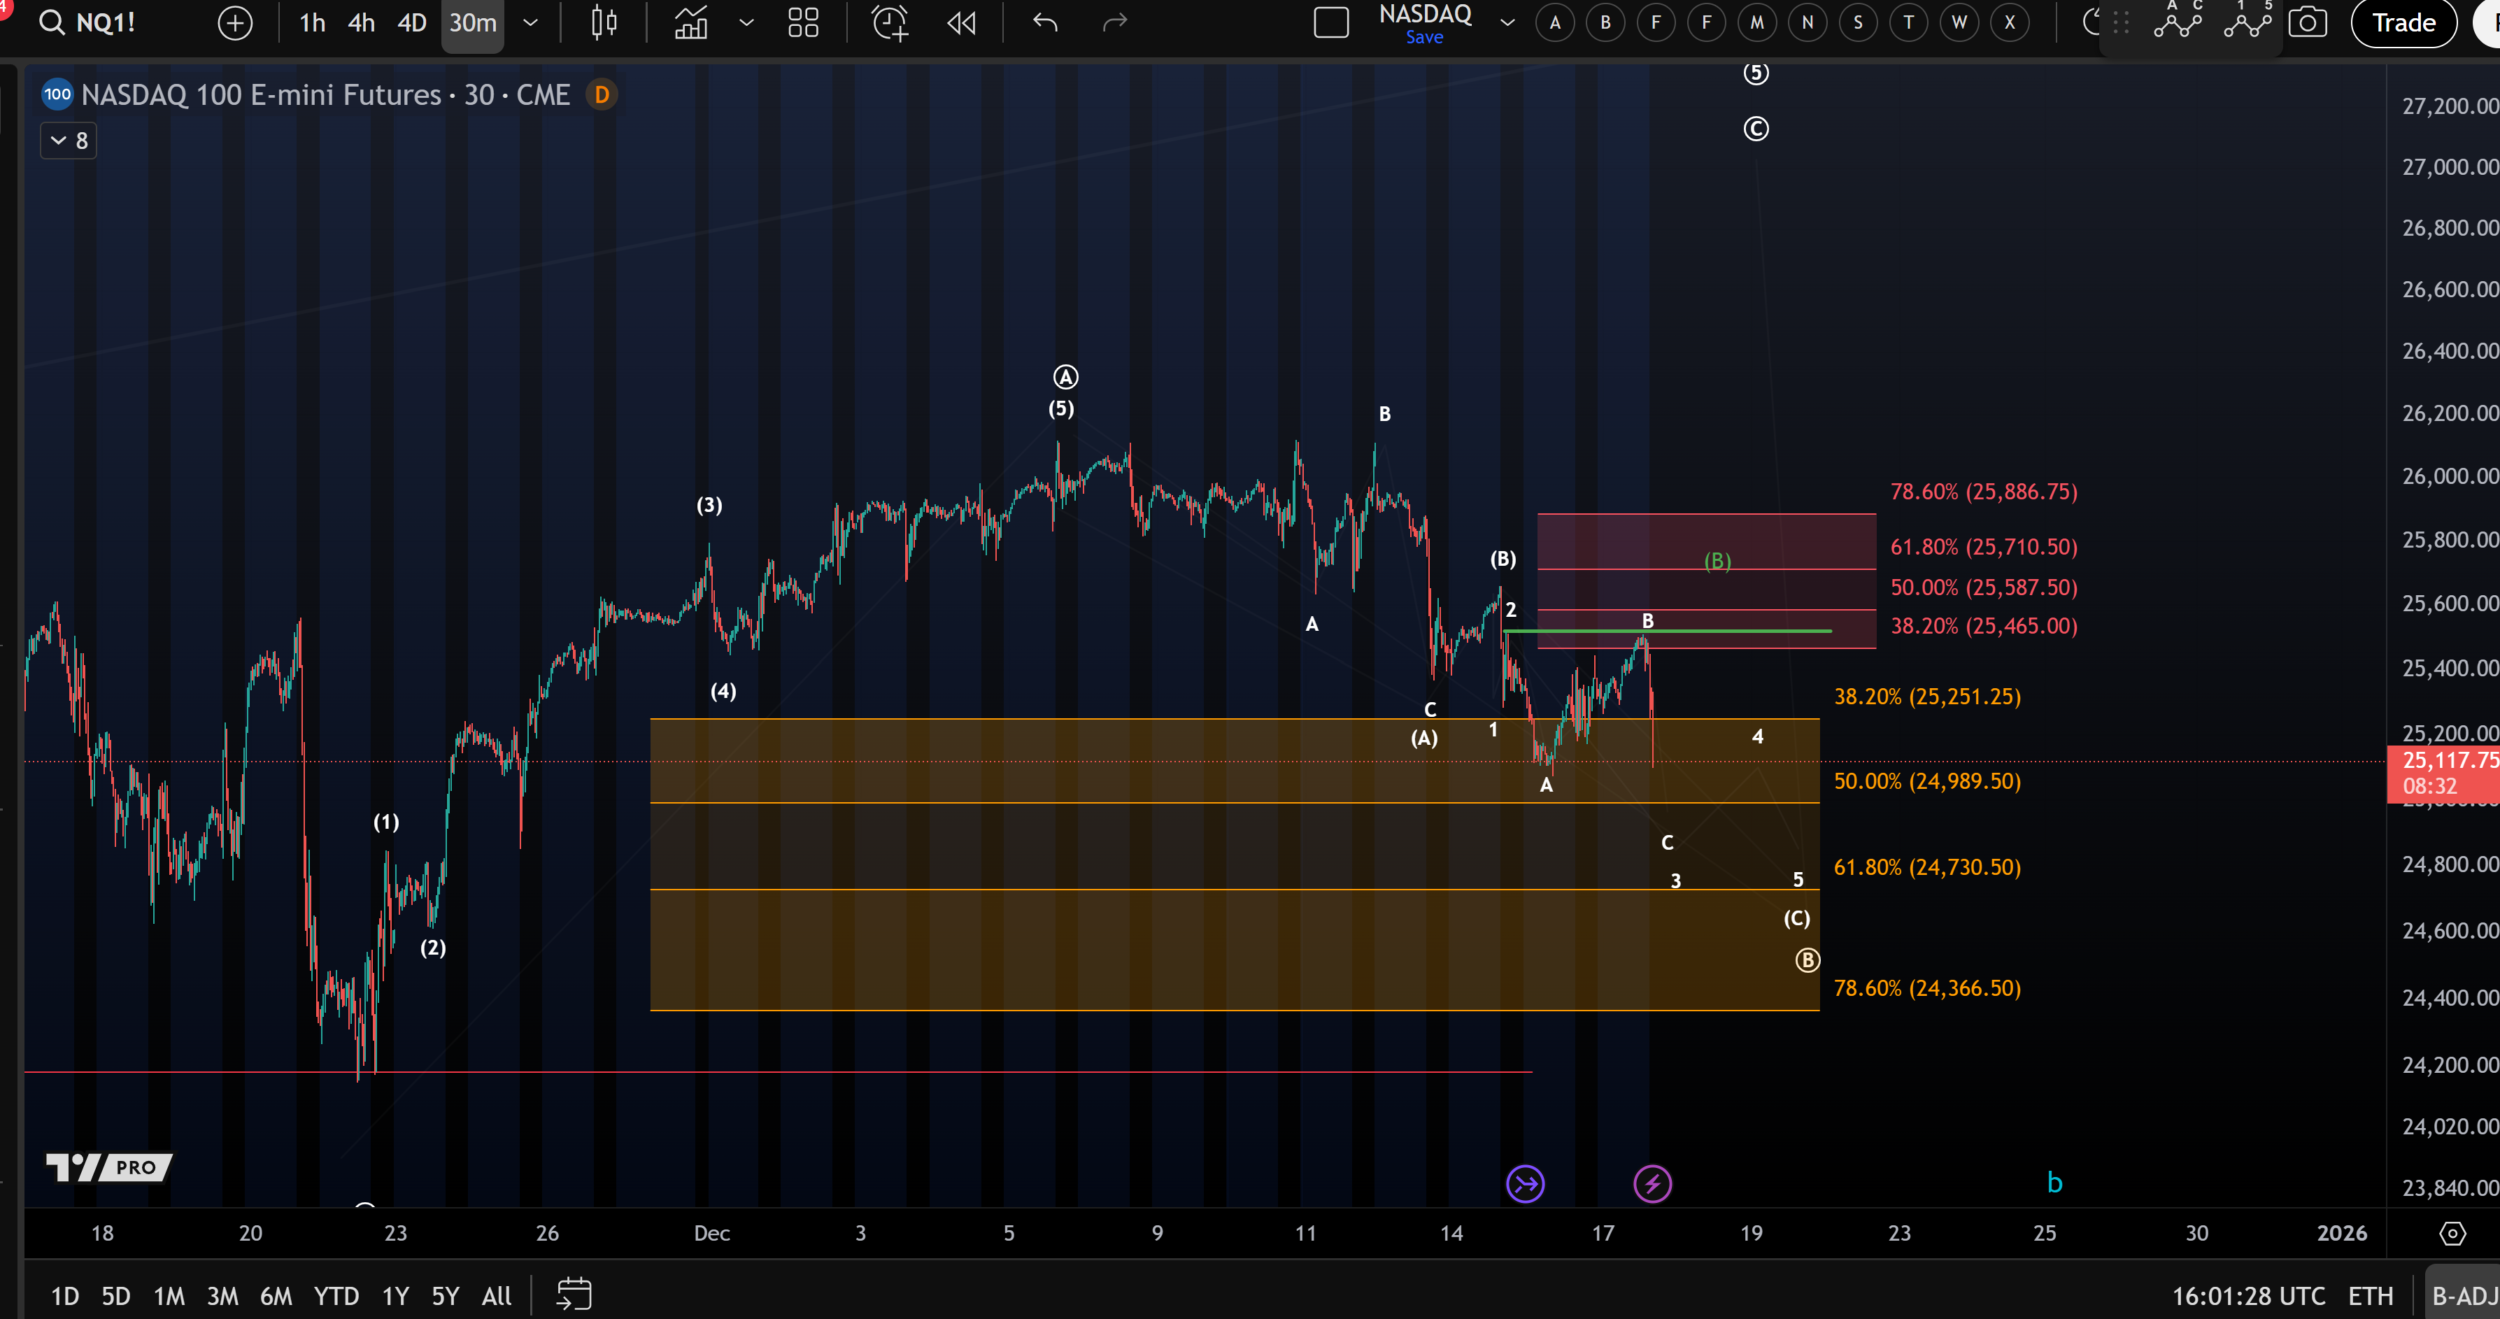Expand the NASDAQ layout name dropdown

tap(1507, 22)
